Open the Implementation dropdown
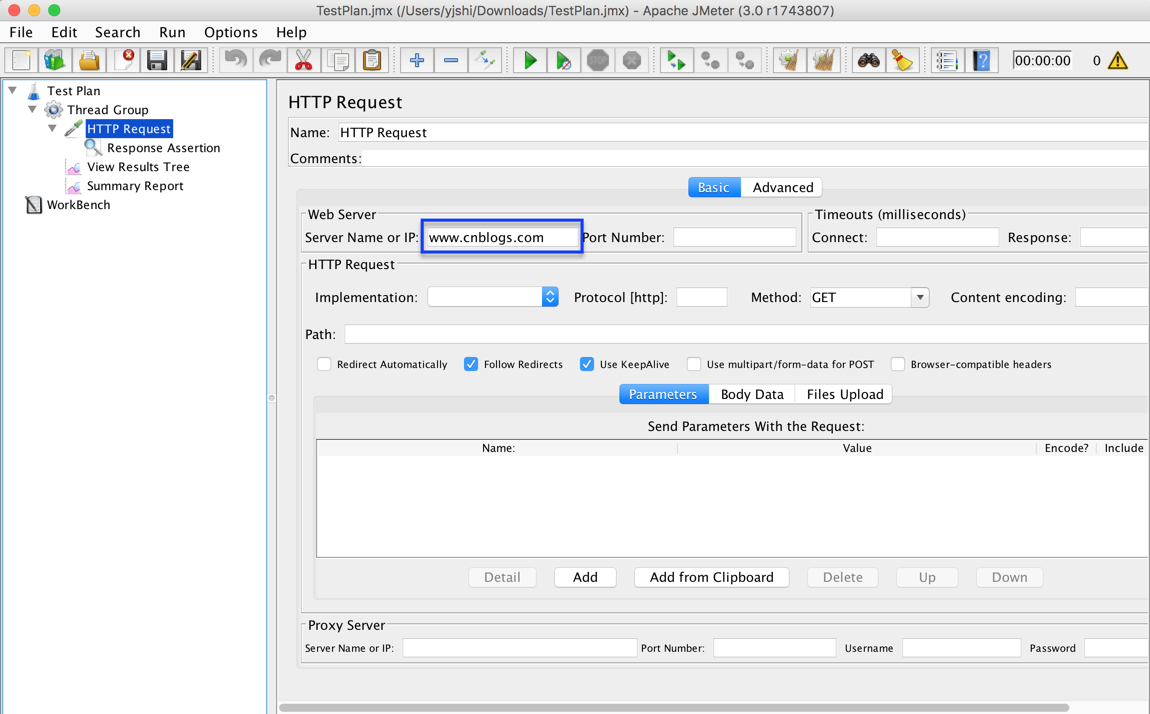The width and height of the screenshot is (1150, 714). pos(549,297)
